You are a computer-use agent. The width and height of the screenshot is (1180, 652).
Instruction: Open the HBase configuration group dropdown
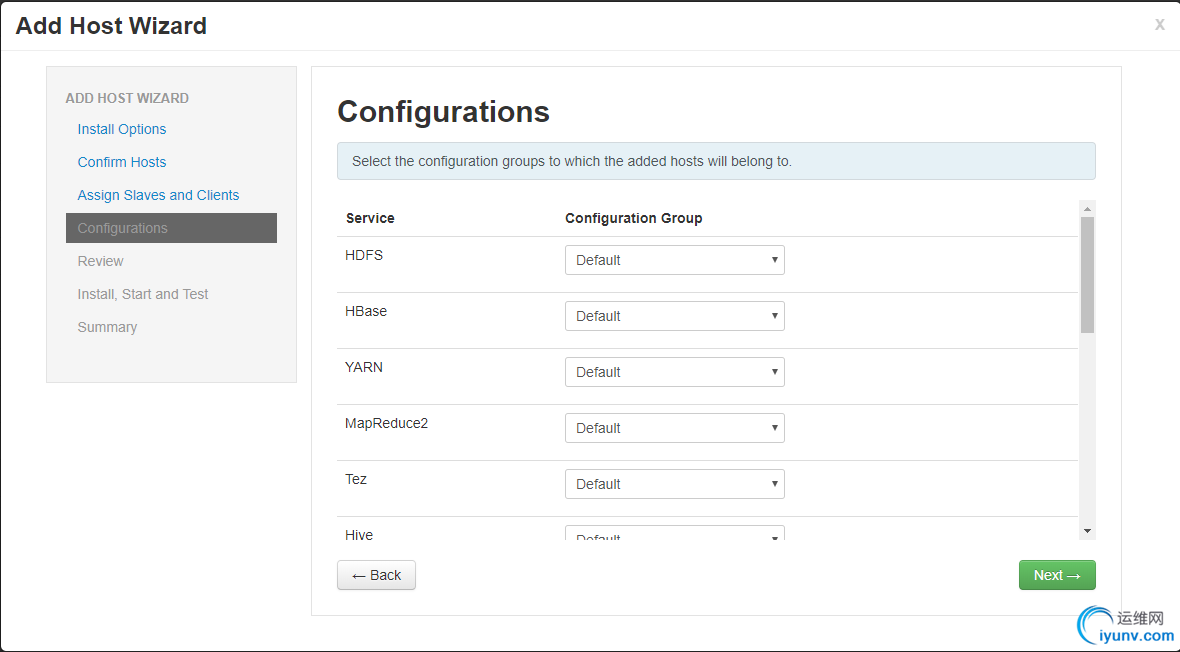674,316
